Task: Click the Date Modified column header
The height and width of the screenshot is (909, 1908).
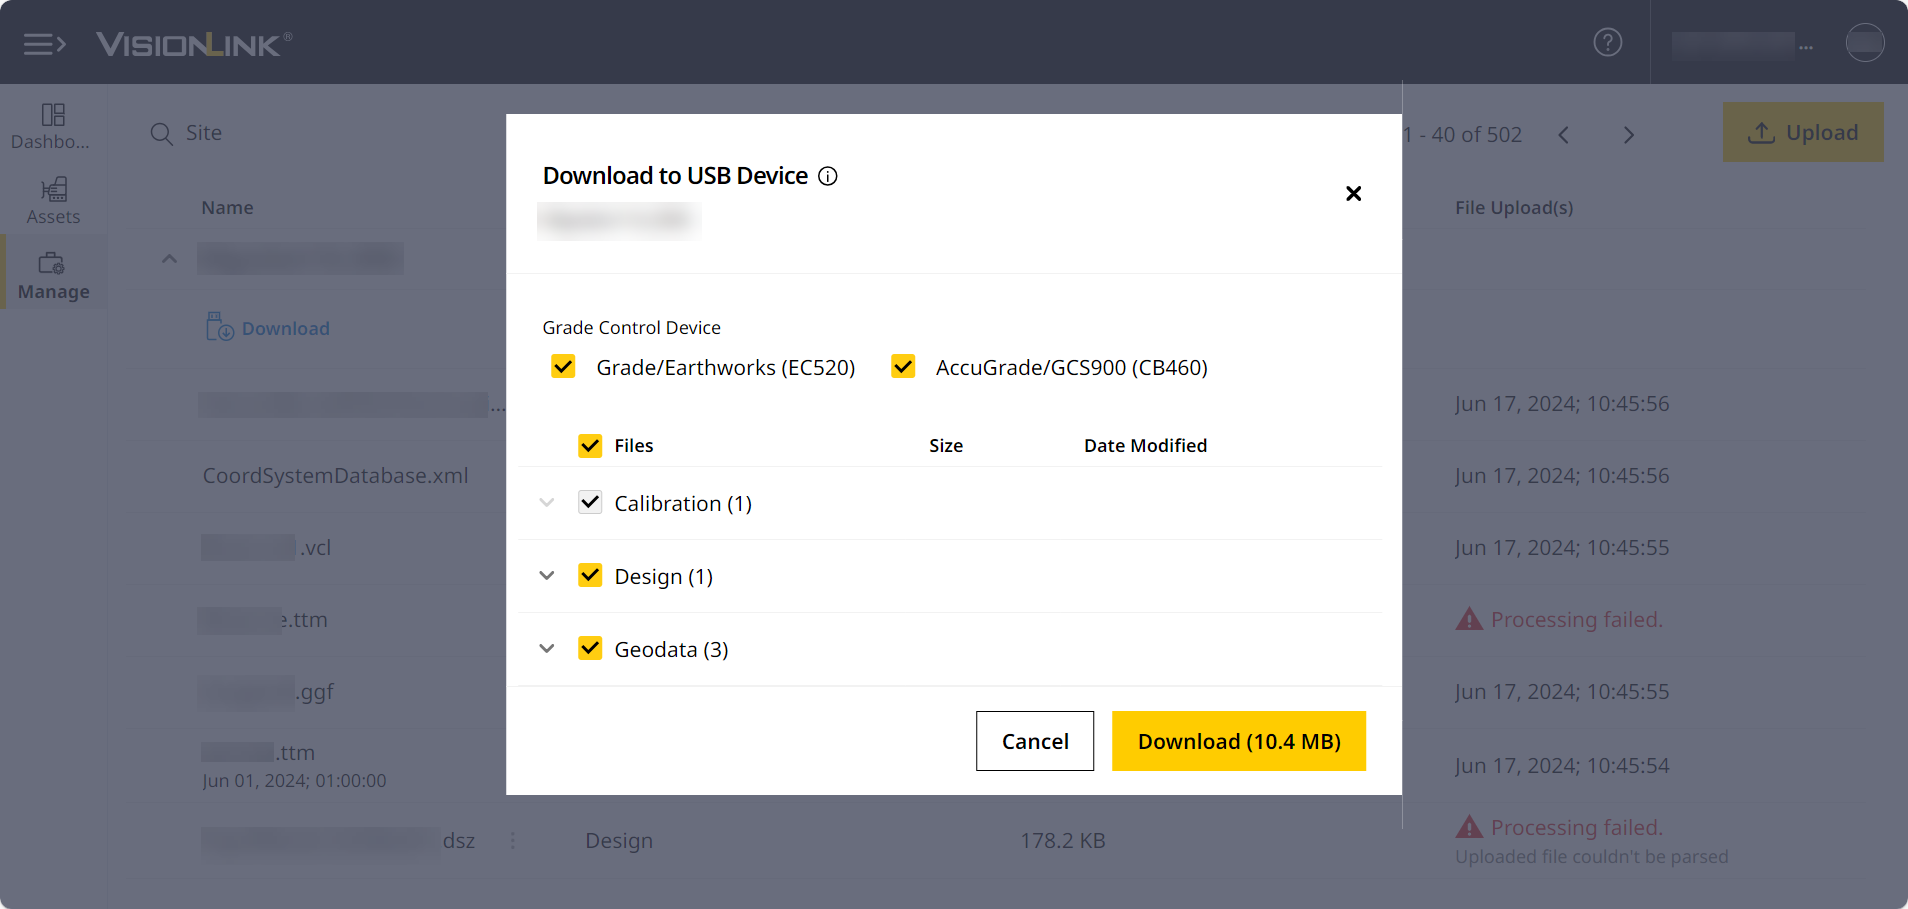Action: click(x=1146, y=446)
